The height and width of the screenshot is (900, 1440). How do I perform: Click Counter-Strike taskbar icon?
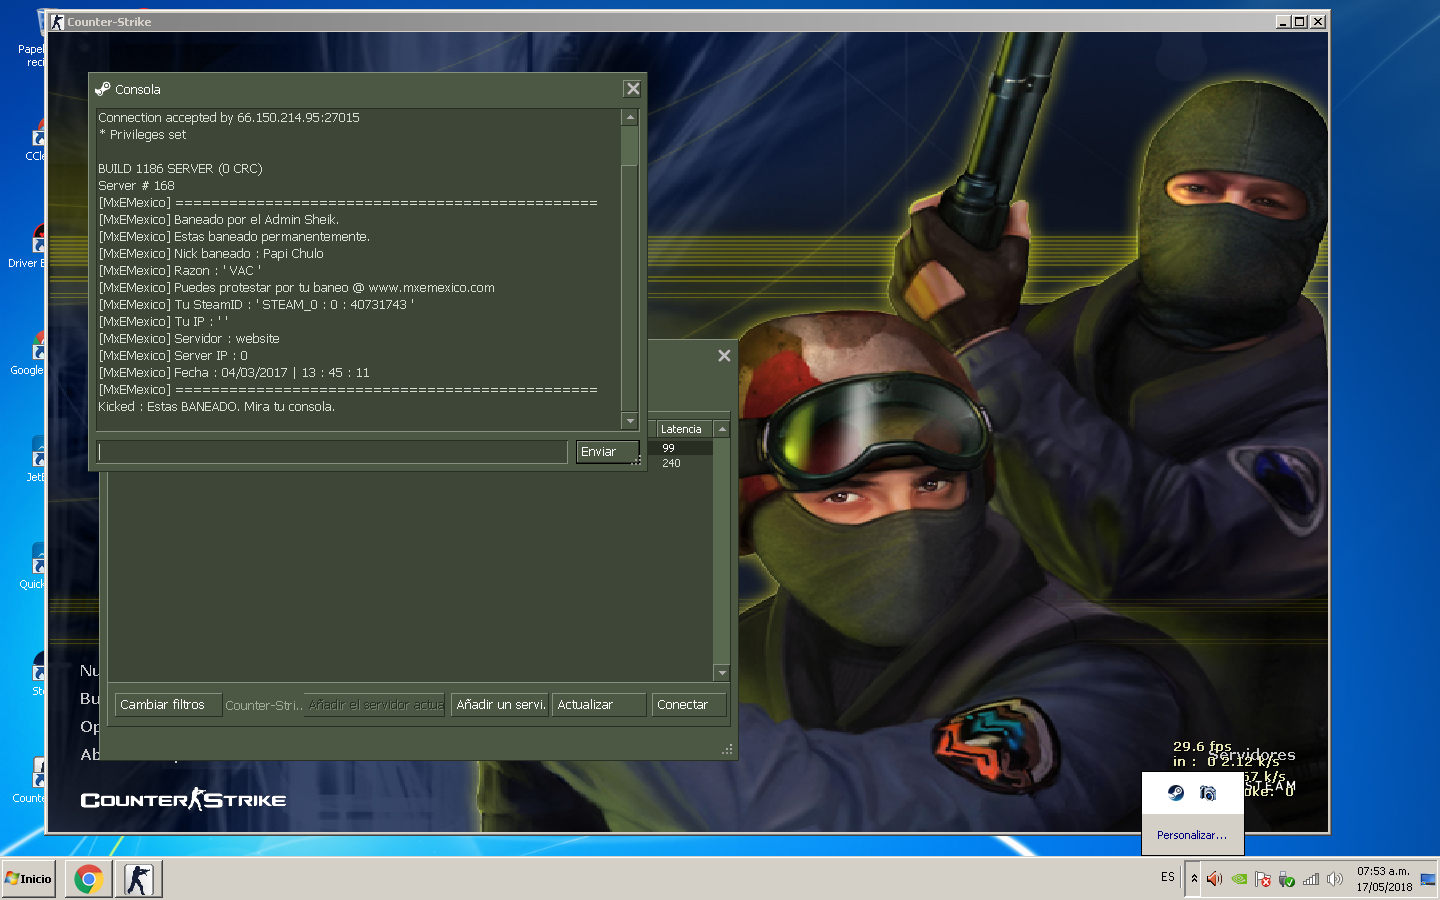(139, 879)
